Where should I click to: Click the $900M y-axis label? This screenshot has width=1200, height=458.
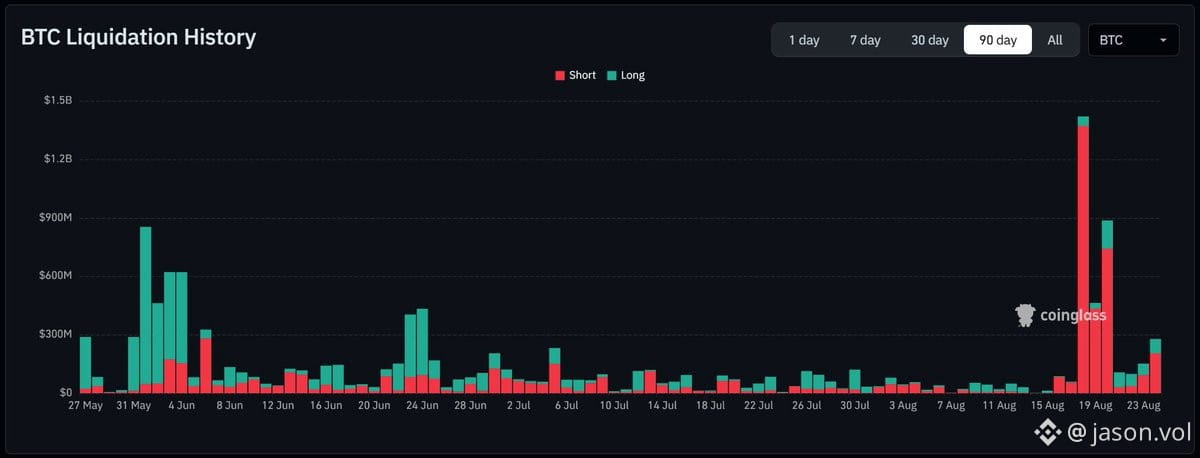56,217
